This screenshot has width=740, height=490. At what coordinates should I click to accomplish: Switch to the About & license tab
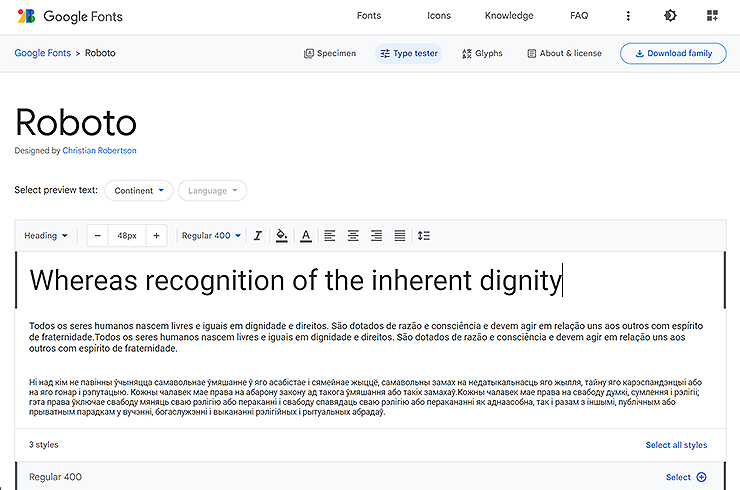click(x=564, y=53)
